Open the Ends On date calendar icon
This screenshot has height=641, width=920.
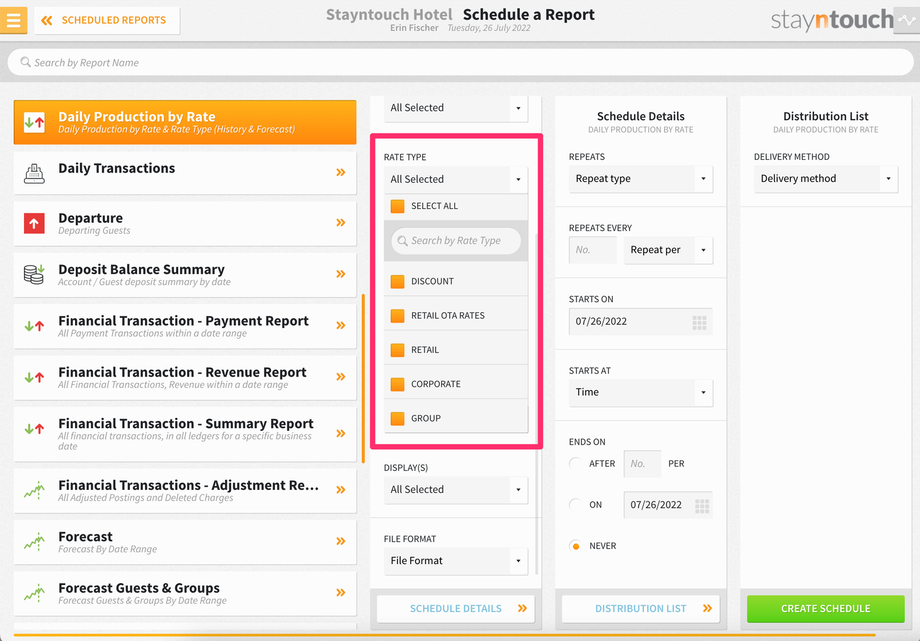pyautogui.click(x=702, y=506)
